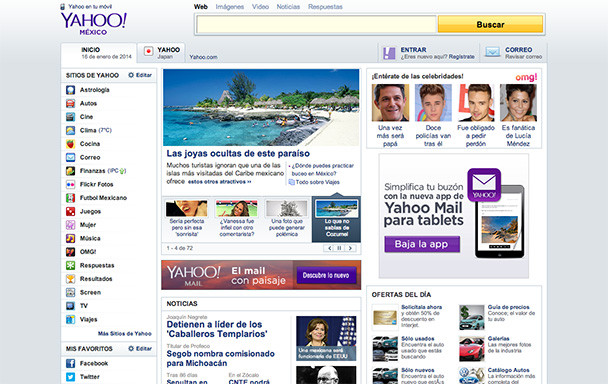
Task: Open the Facebook favorite icon
Action: pyautogui.click(x=70, y=363)
